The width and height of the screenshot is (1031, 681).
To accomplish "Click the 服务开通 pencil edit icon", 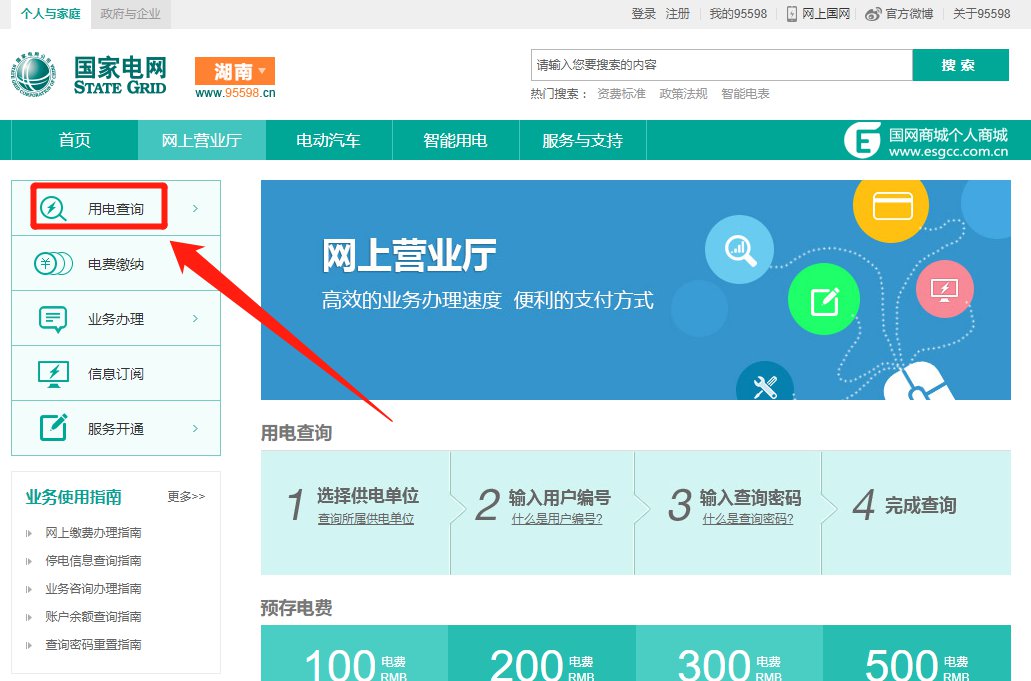I will point(52,428).
